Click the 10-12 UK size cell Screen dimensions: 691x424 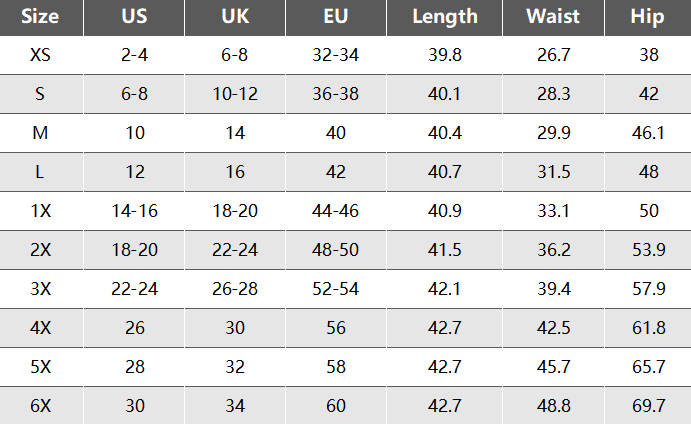click(235, 94)
